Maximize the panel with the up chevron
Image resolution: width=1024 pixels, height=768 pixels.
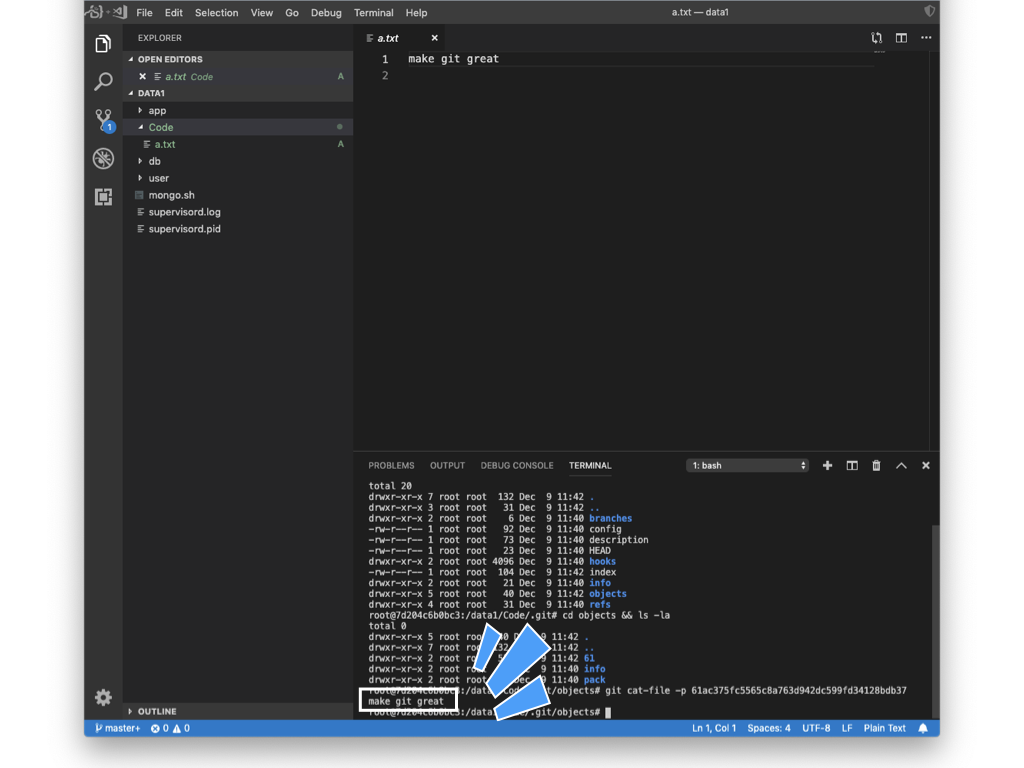coord(901,466)
